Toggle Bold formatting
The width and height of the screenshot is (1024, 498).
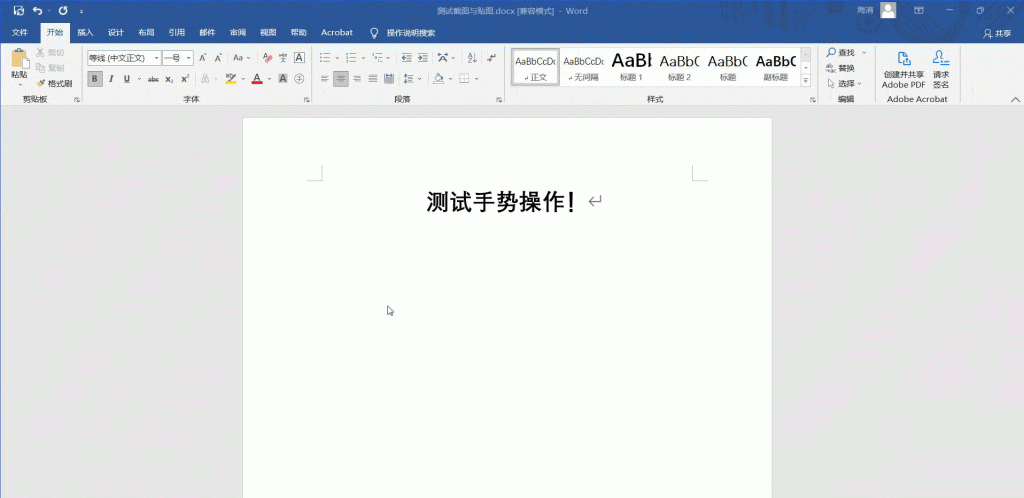[95, 79]
